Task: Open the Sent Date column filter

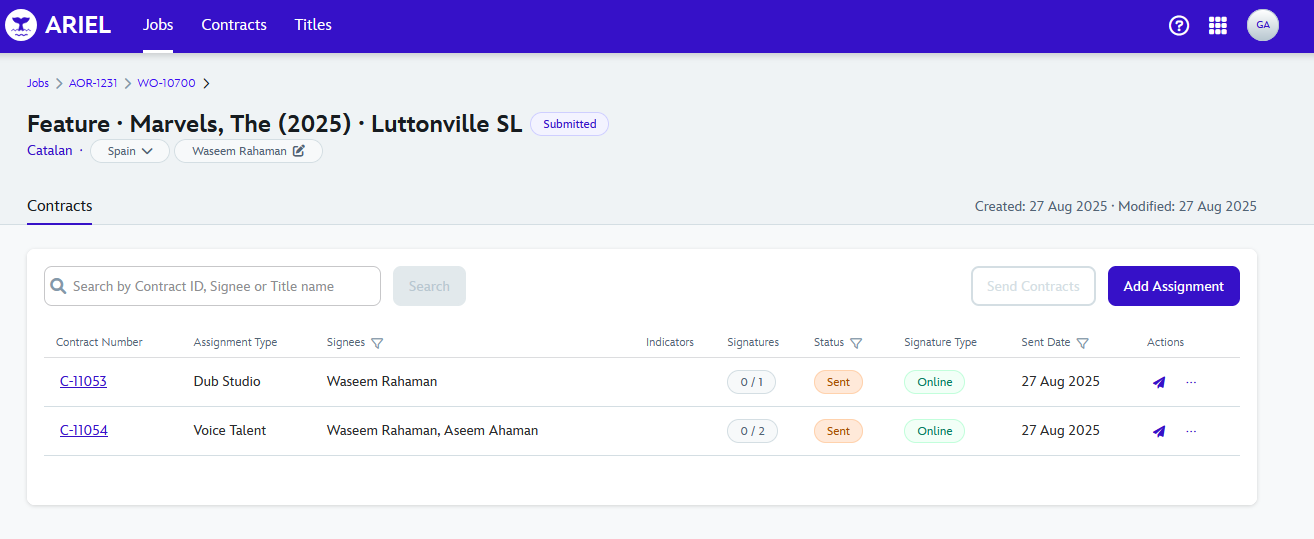Action: click(x=1082, y=343)
